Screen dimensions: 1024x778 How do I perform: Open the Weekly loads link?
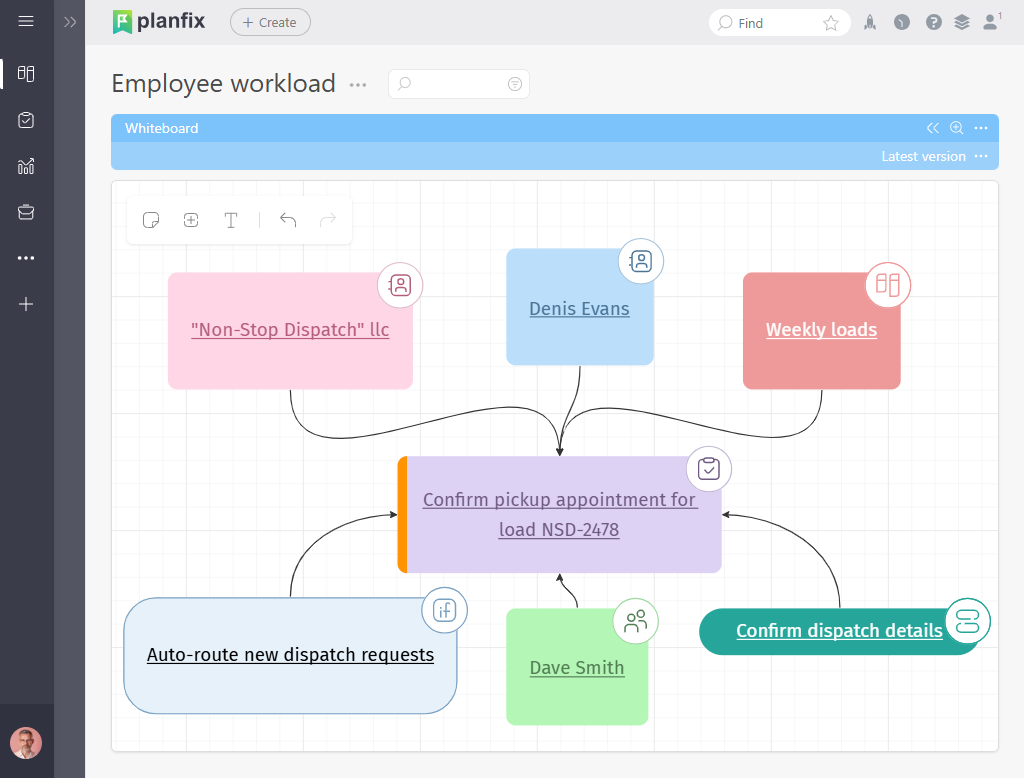pyautogui.click(x=822, y=330)
